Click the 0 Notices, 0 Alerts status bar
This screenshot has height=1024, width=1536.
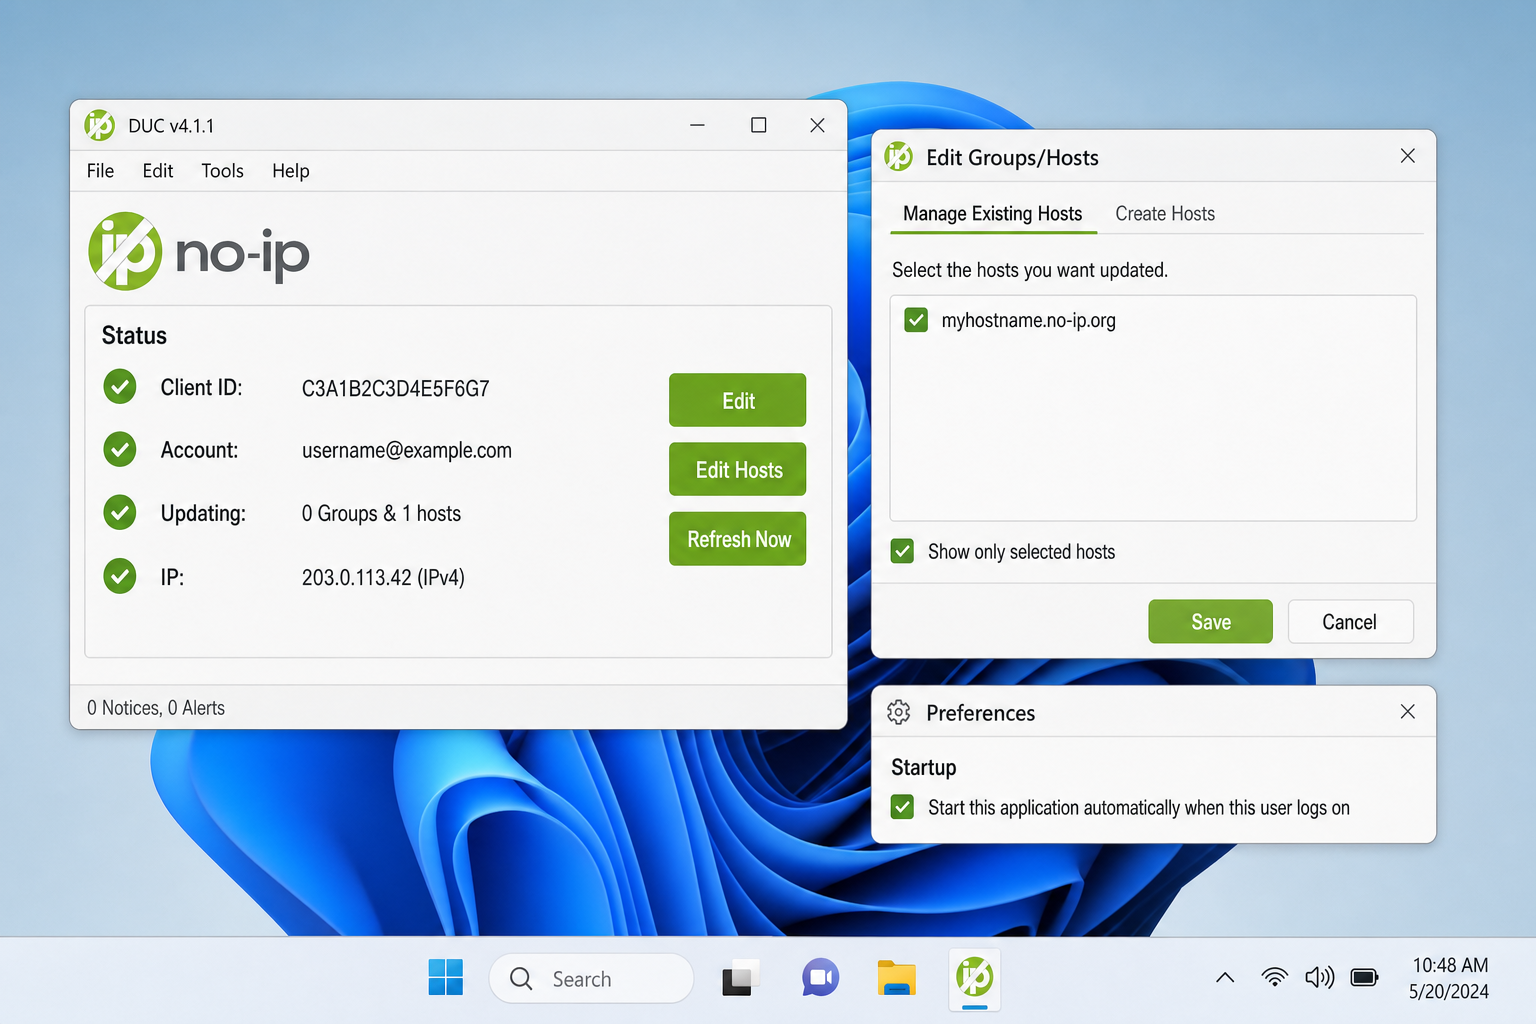point(156,708)
